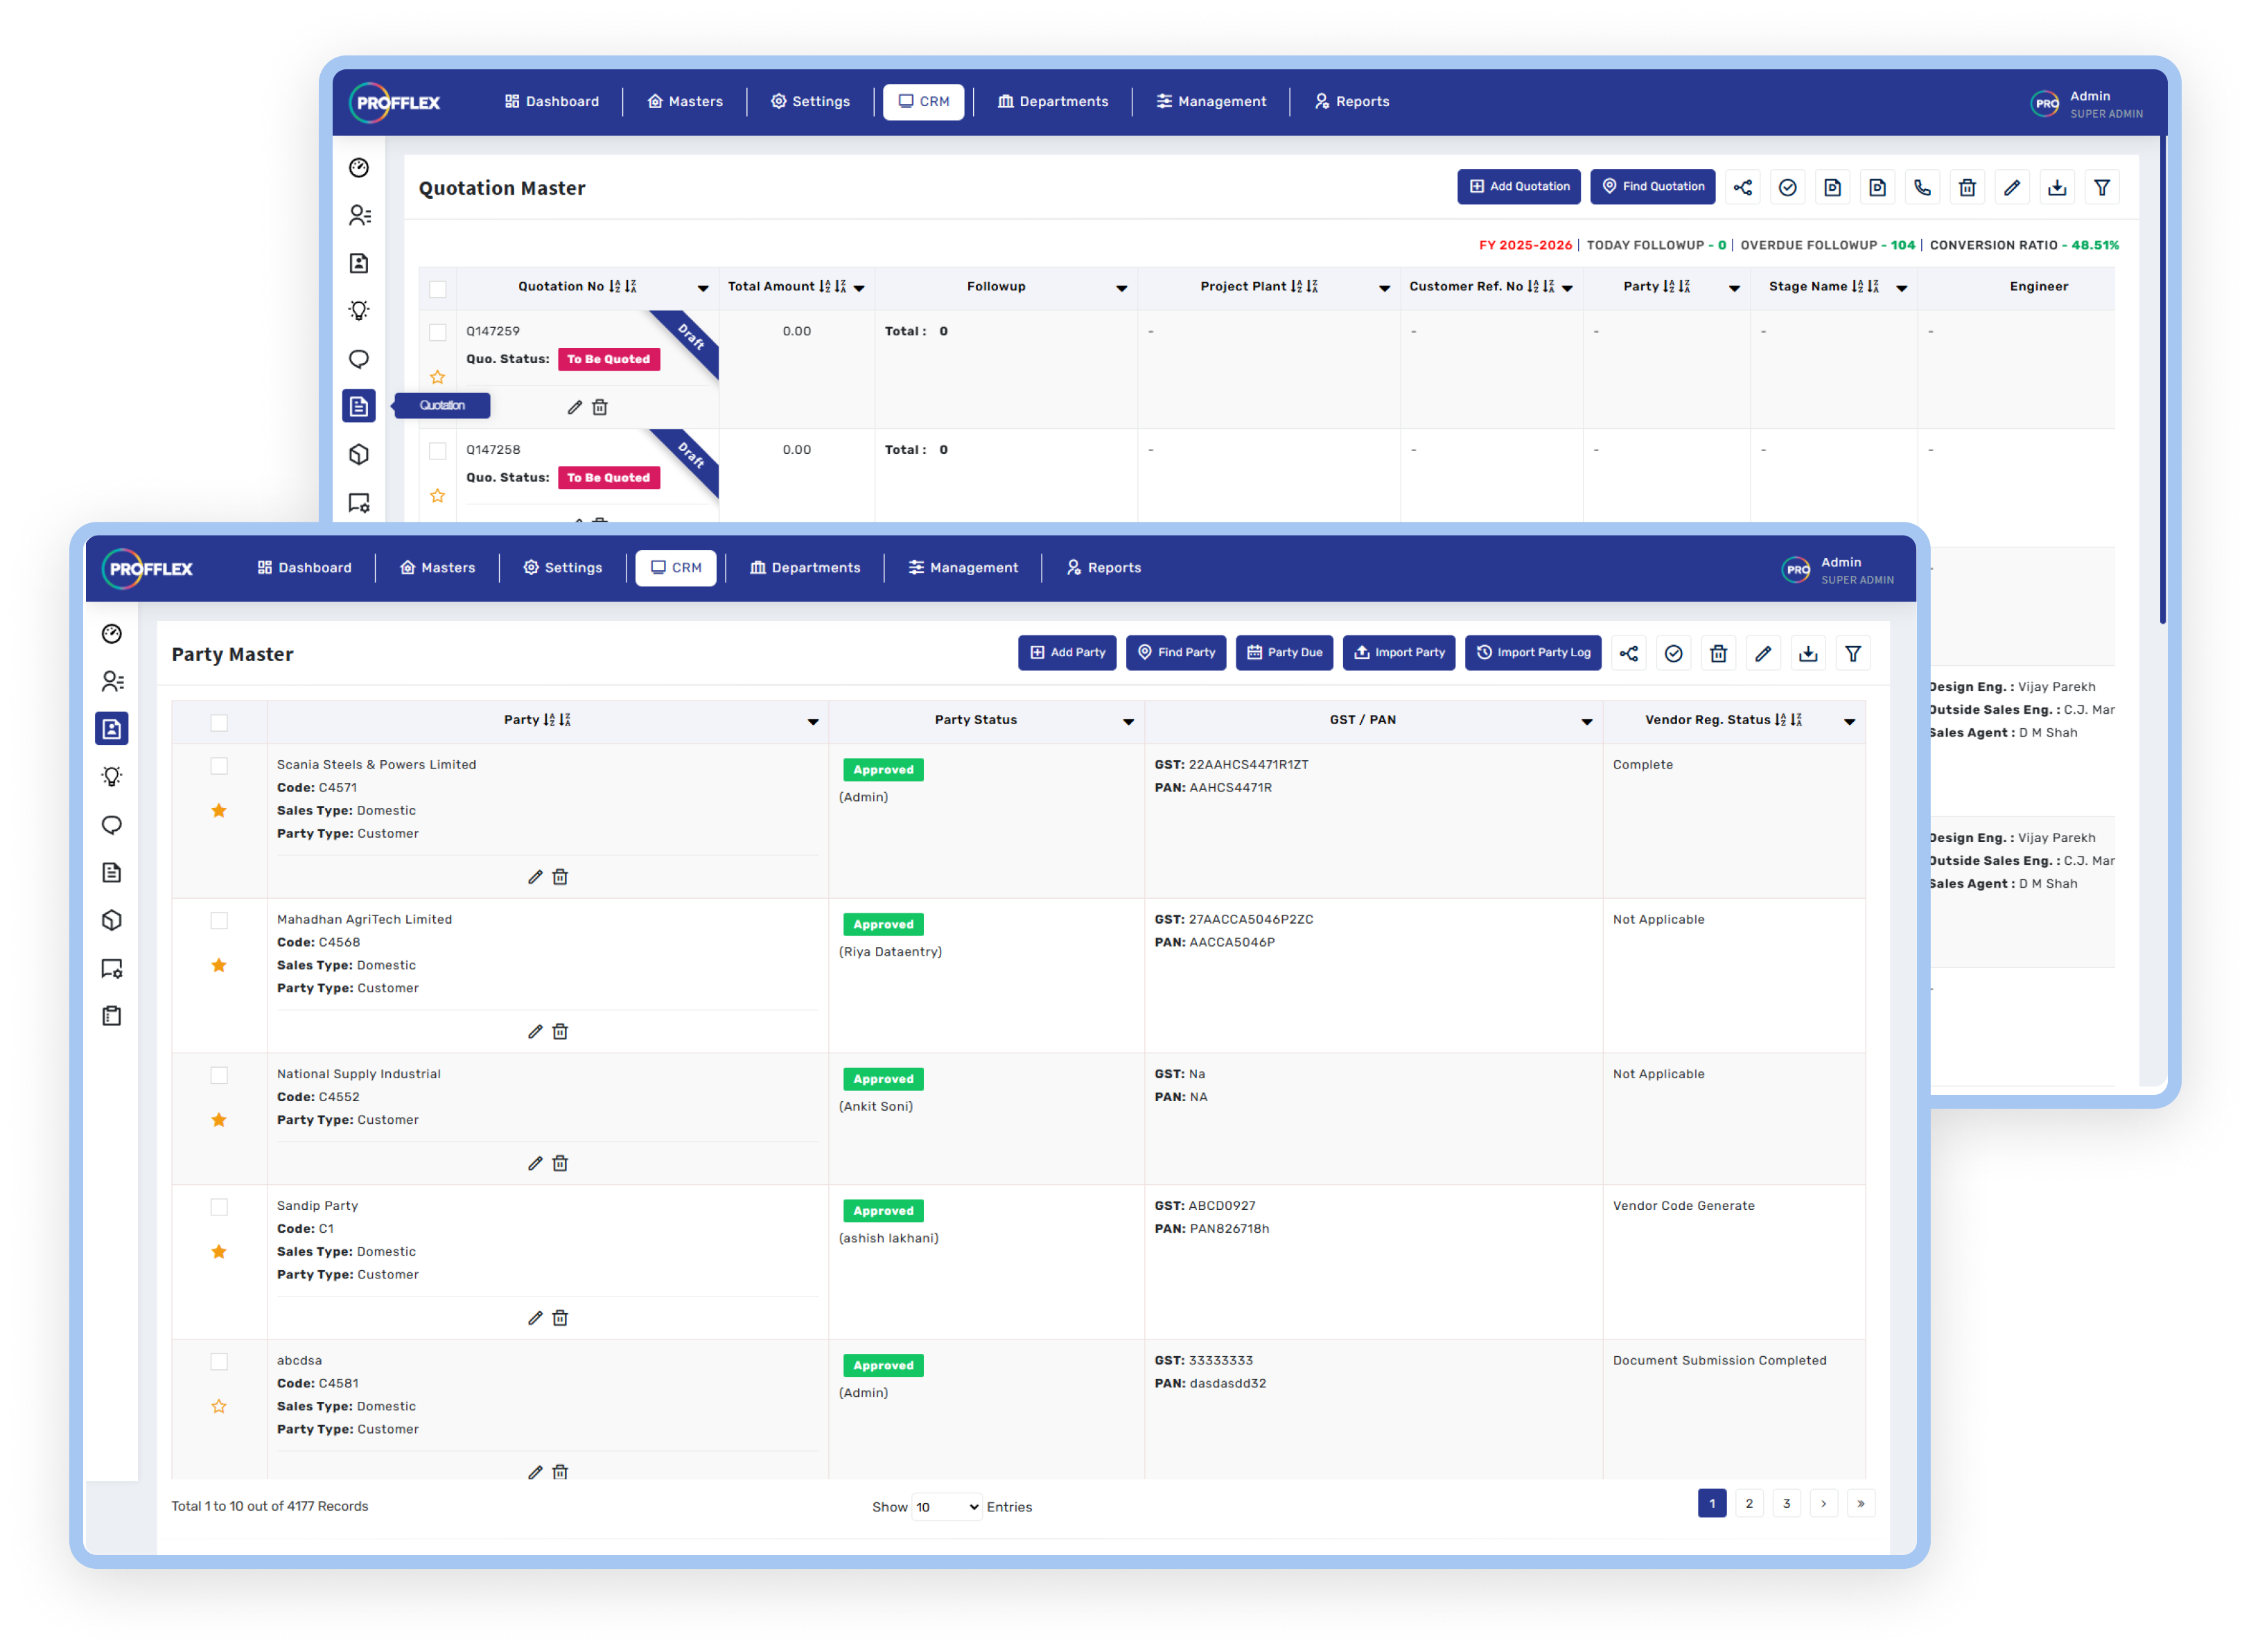Viewport: 2251px width, 1652px height.
Task: Click the Find Quotation button
Action: (x=1652, y=186)
